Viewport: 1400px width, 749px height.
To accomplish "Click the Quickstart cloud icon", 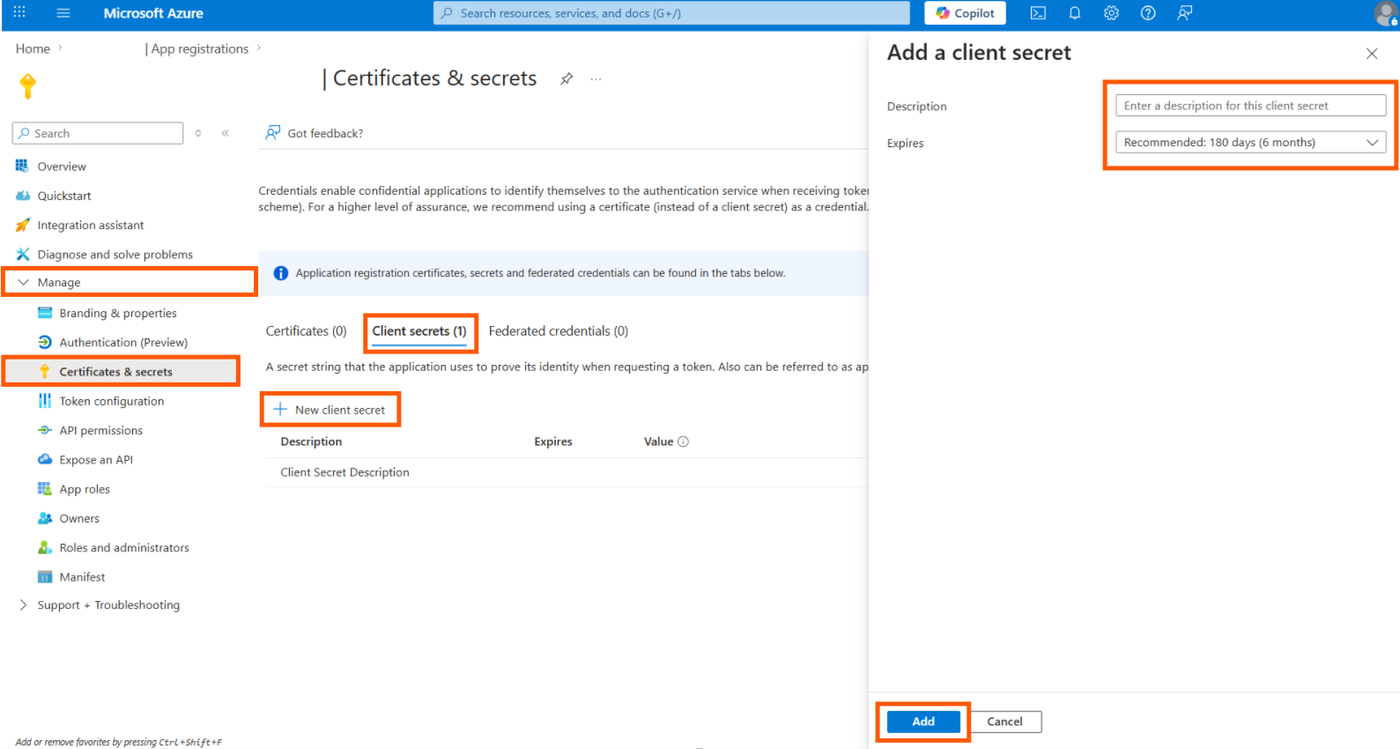I will pos(22,196).
